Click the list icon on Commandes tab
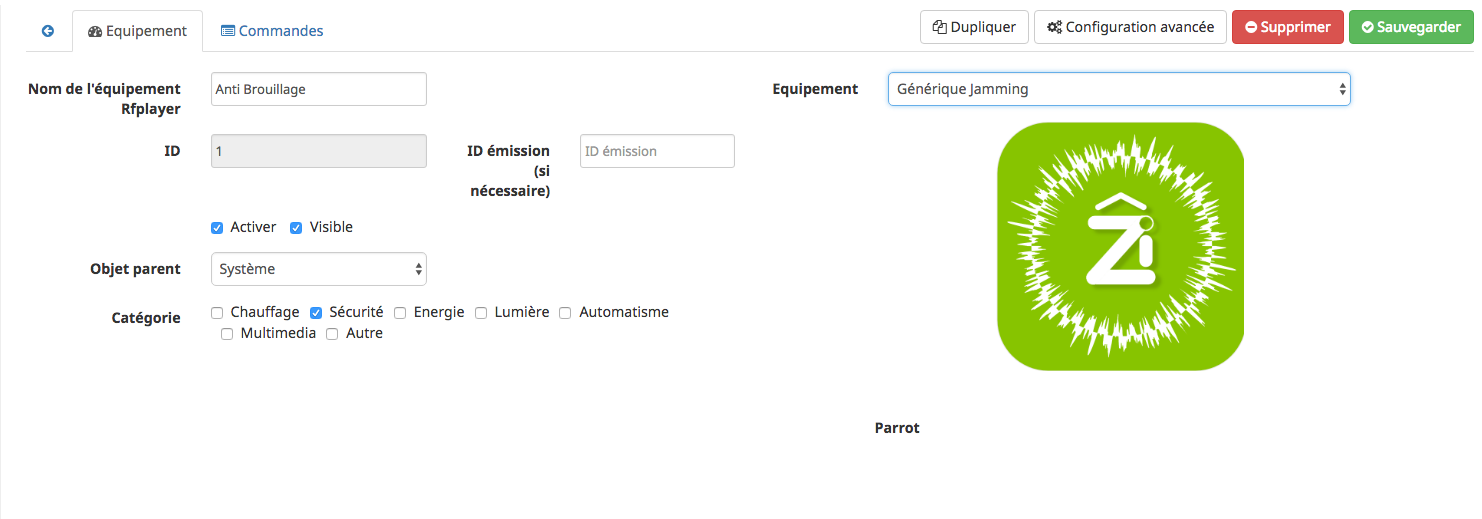The width and height of the screenshot is (1482, 519). (228, 31)
